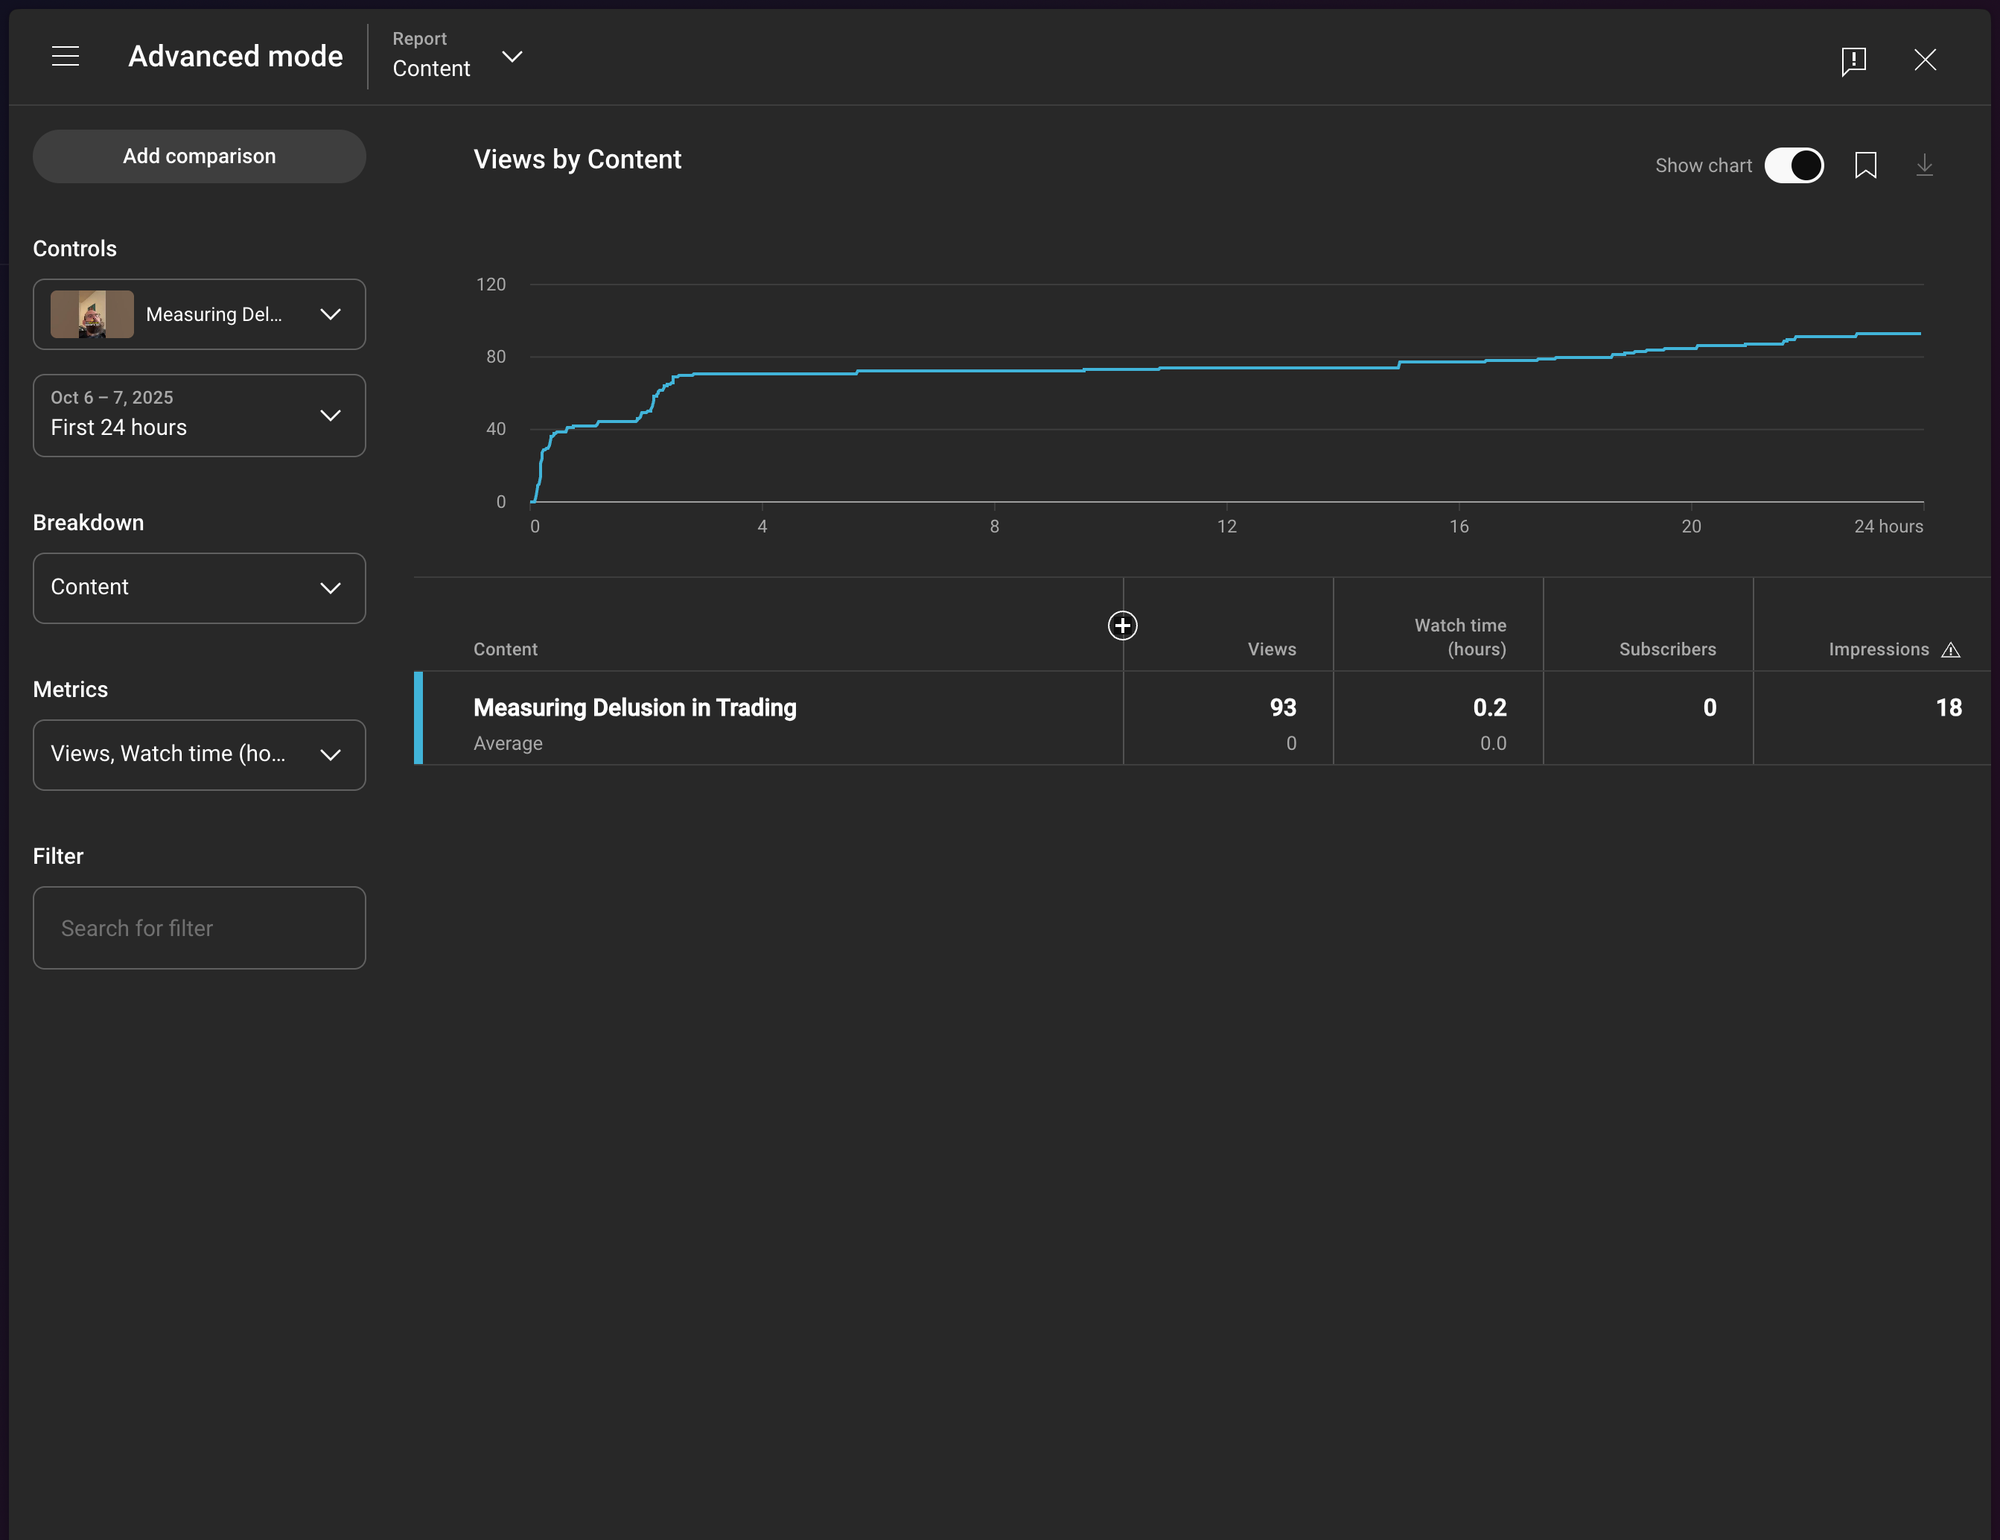Save report with bookmark icon
Screen dimensions: 2000x1540
1865,165
